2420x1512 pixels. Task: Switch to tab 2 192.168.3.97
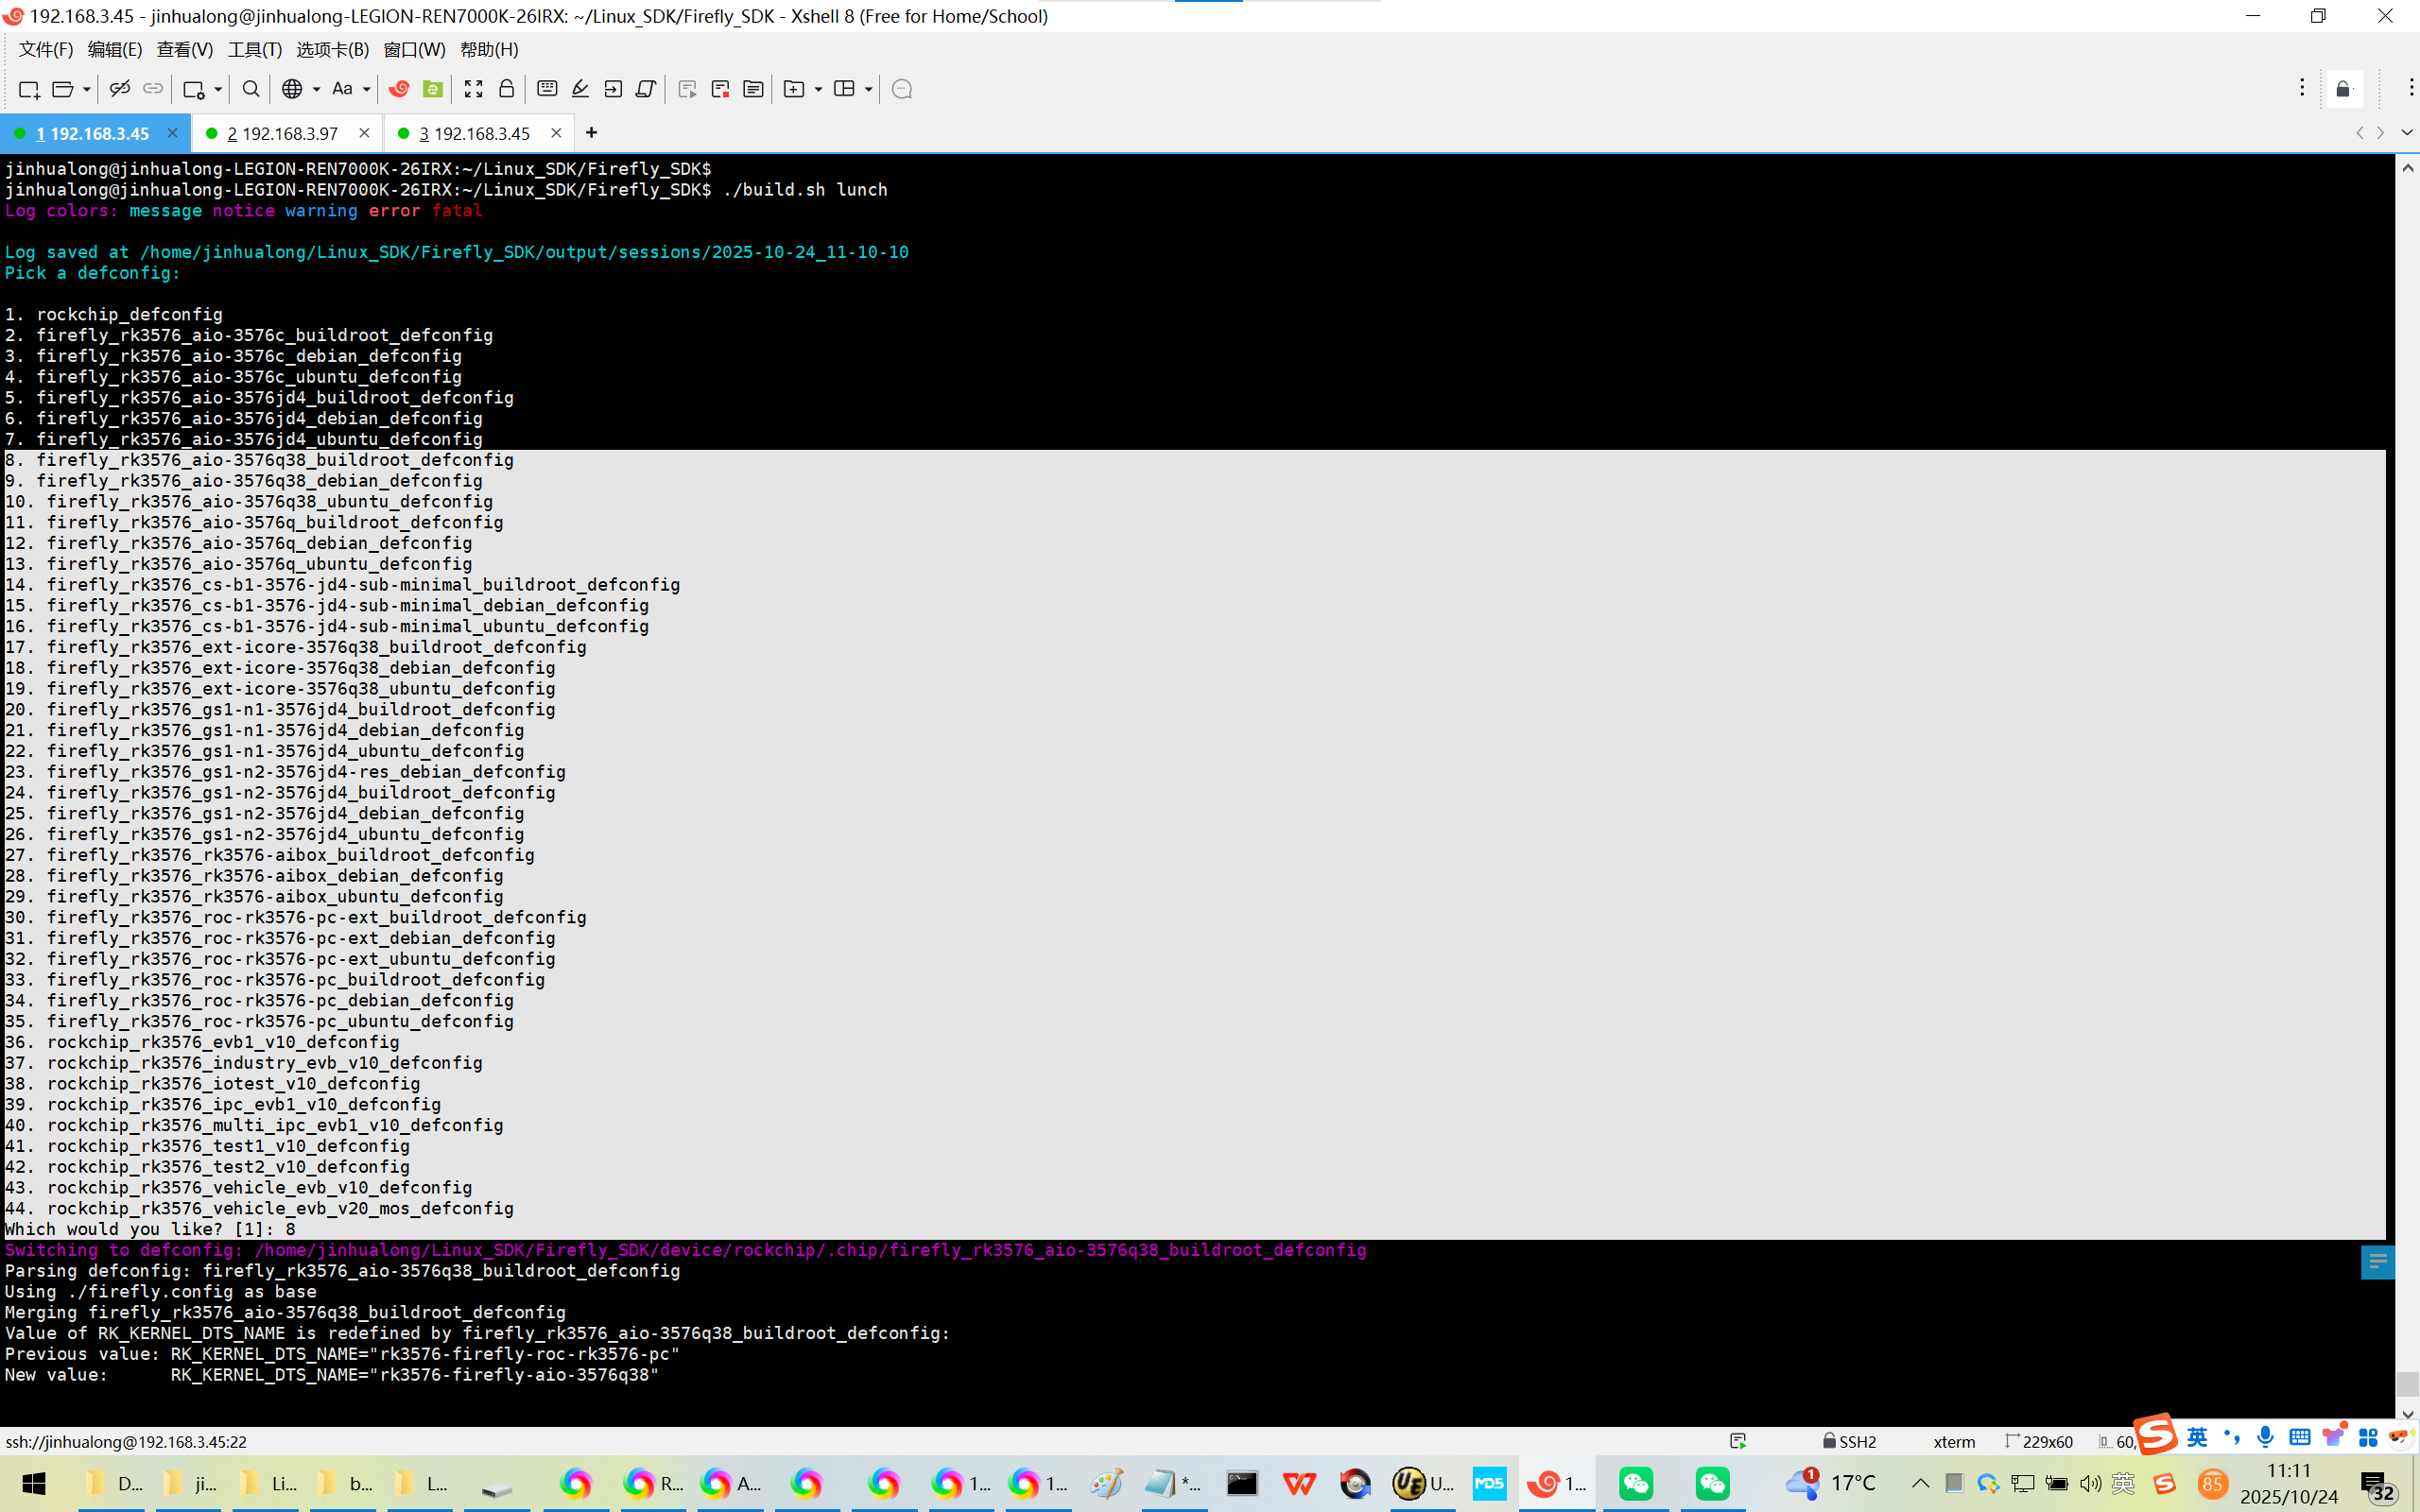(x=283, y=133)
